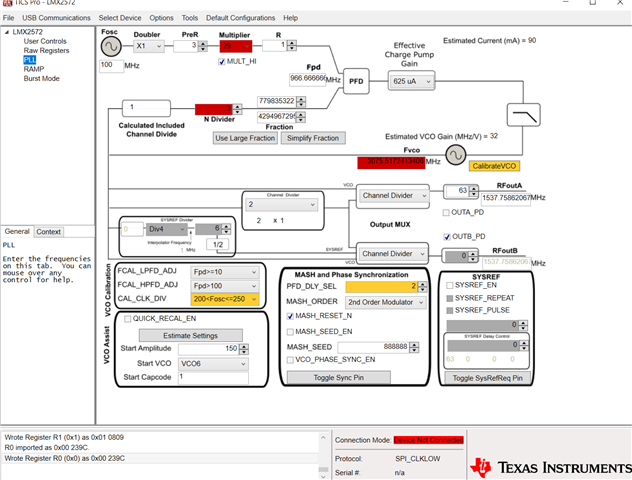Open the File menu

[8, 18]
